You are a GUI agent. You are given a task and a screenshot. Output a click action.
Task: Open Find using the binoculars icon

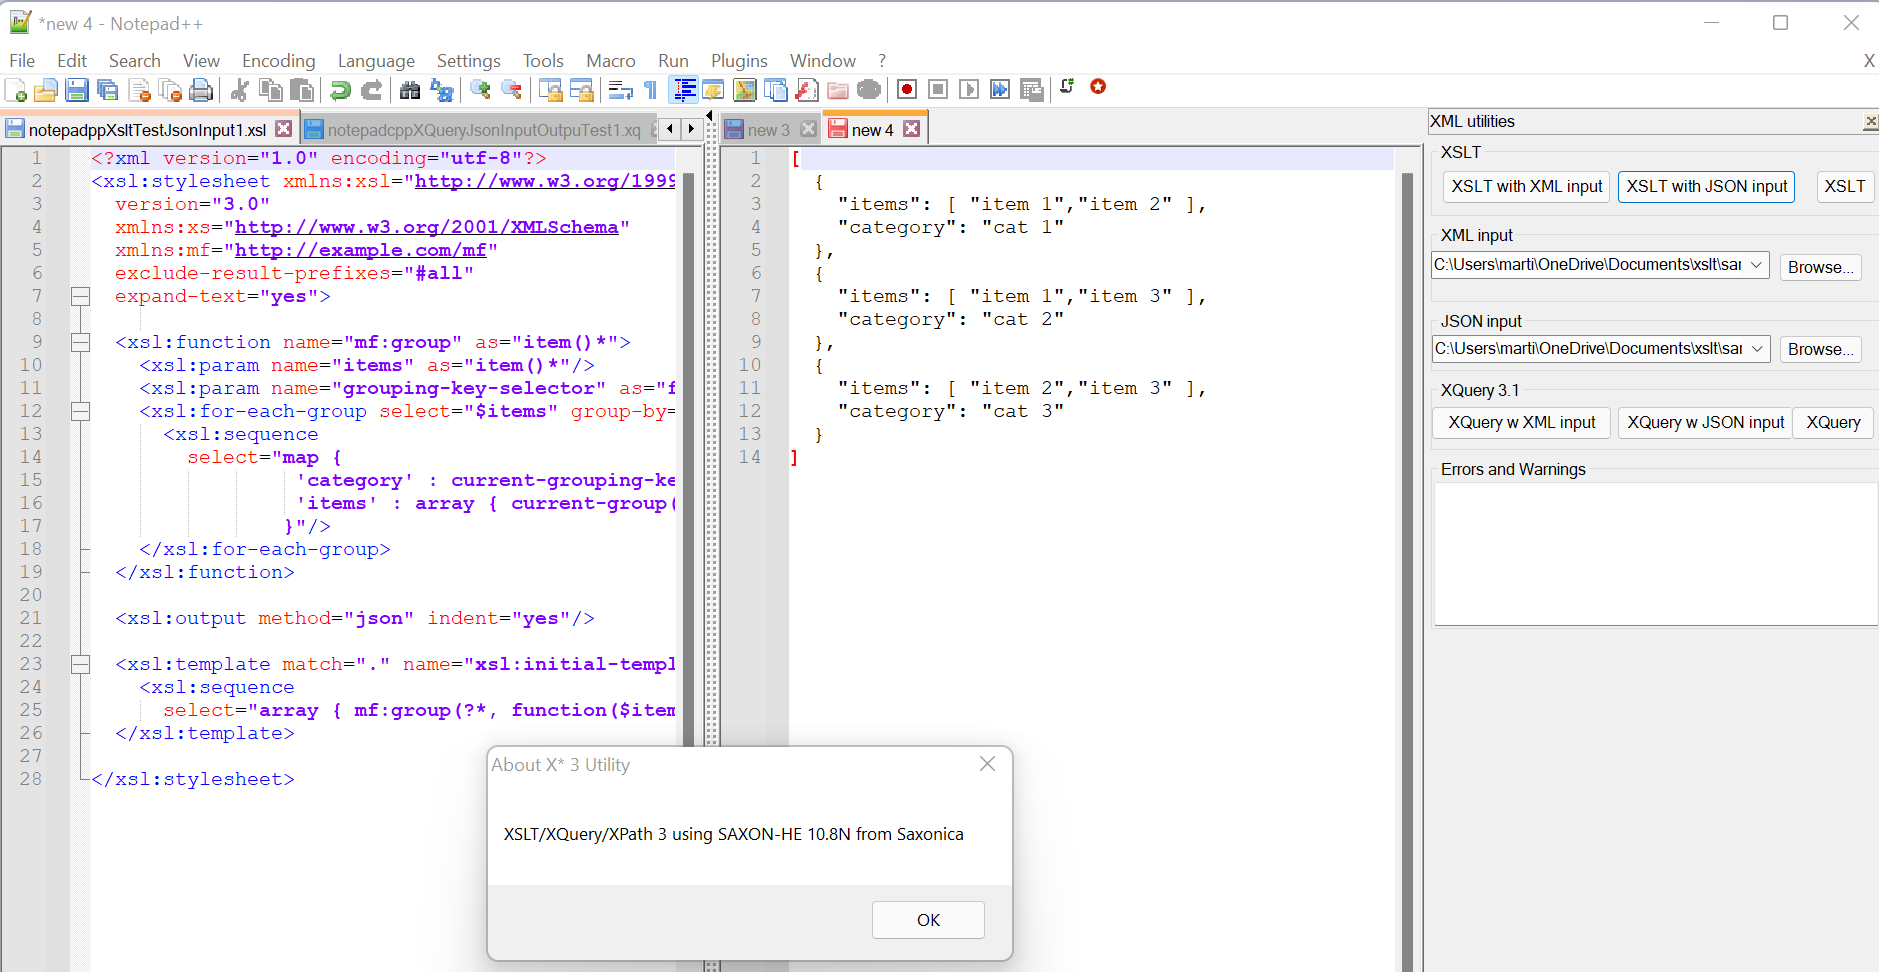pyautogui.click(x=410, y=90)
